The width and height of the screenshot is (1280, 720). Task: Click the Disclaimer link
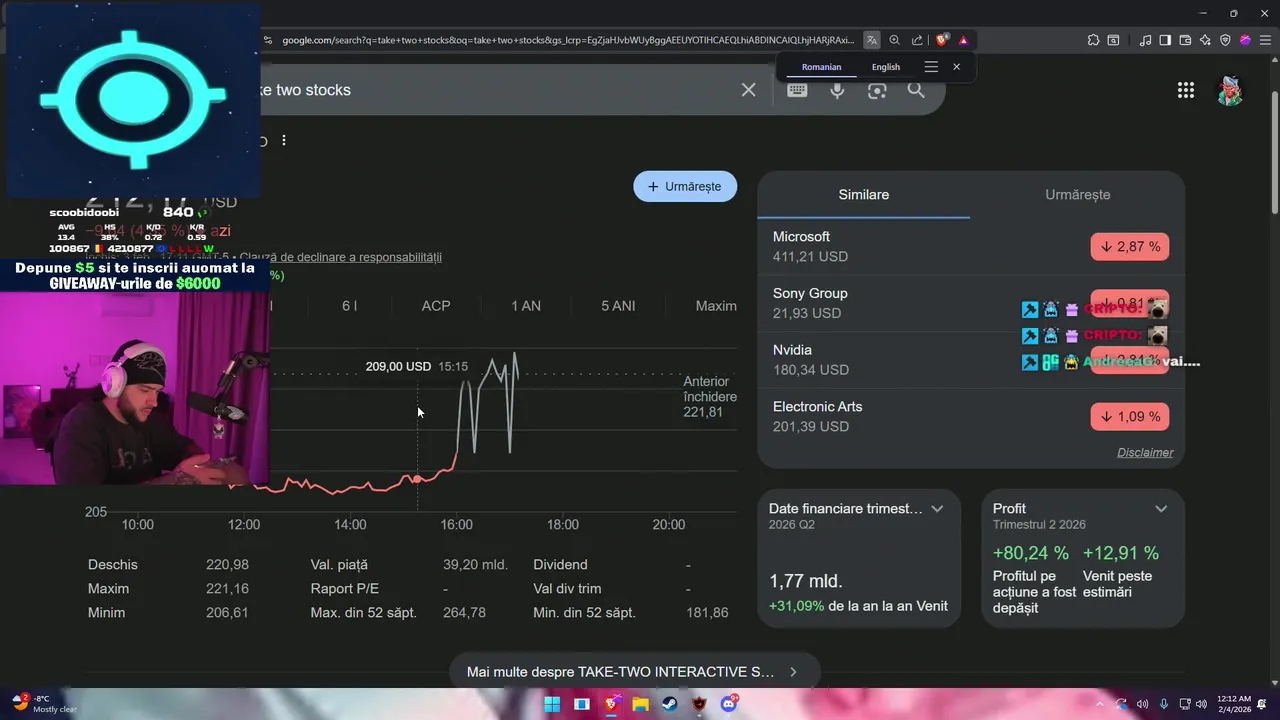click(1145, 453)
